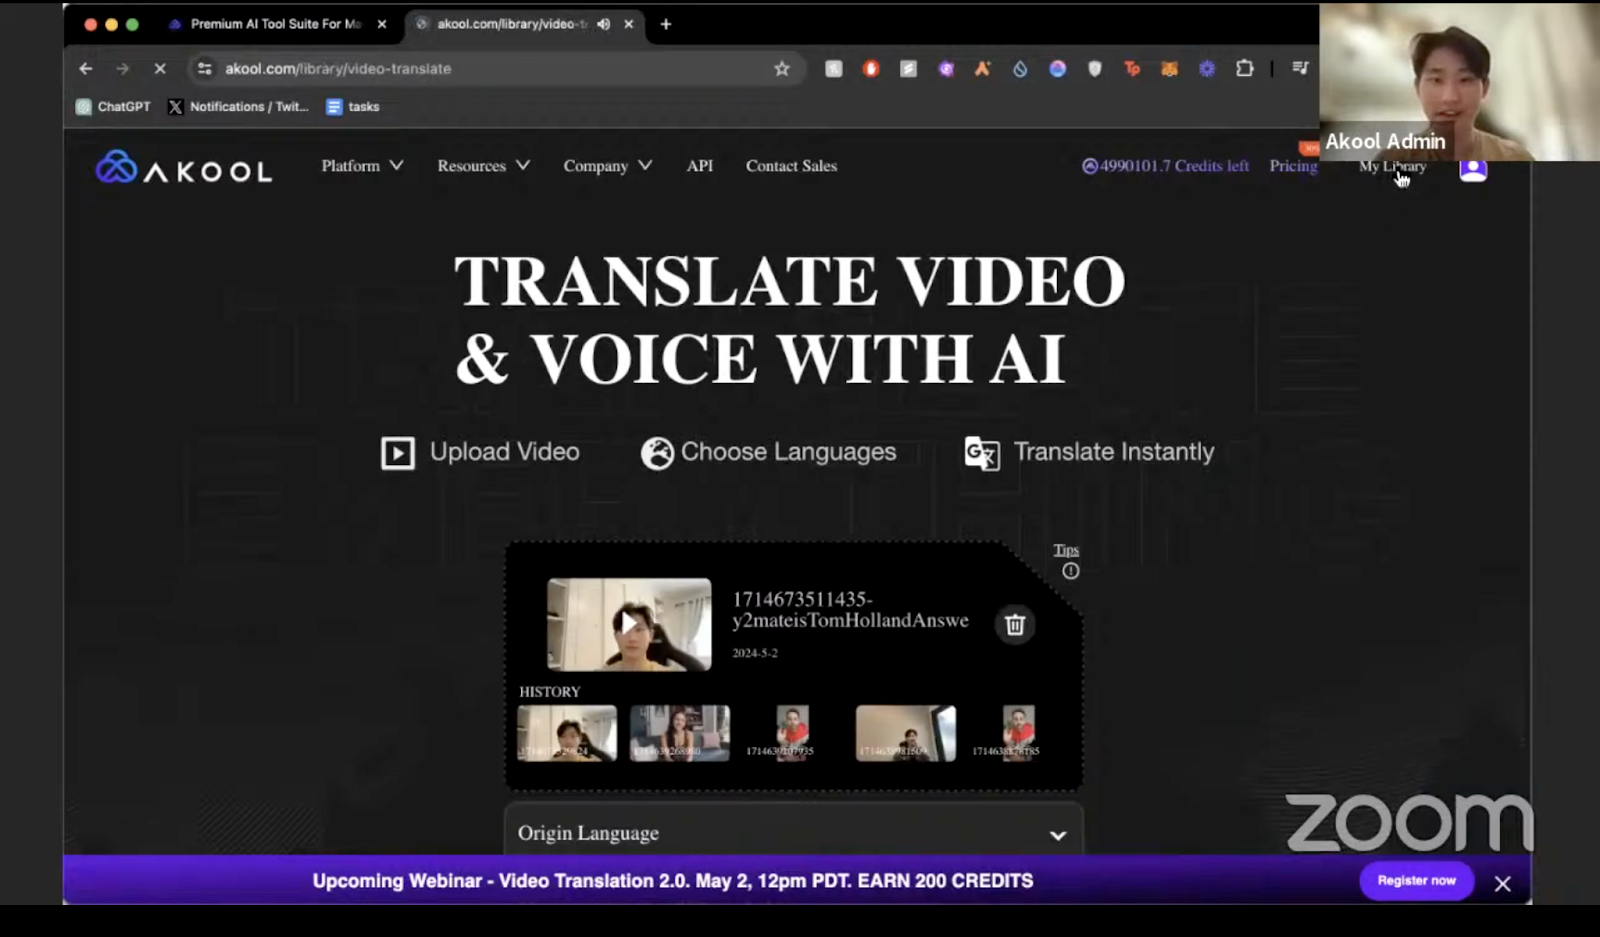Click Register now button
Viewport: 1600px width, 937px height.
pyautogui.click(x=1416, y=880)
